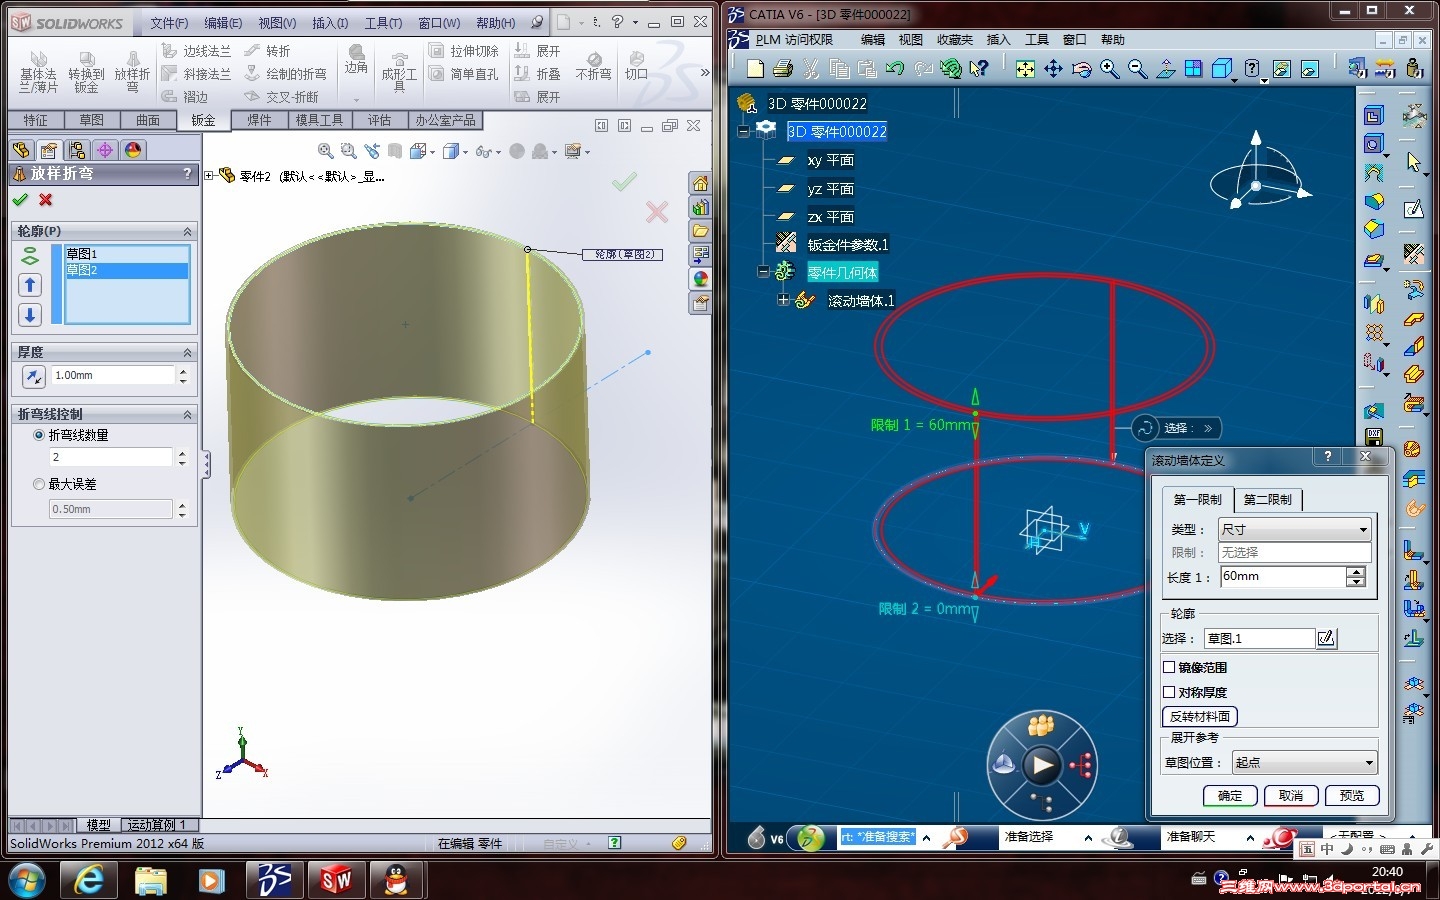Click the reverse thickness direction icon
This screenshot has height=900, width=1440.
(33, 376)
